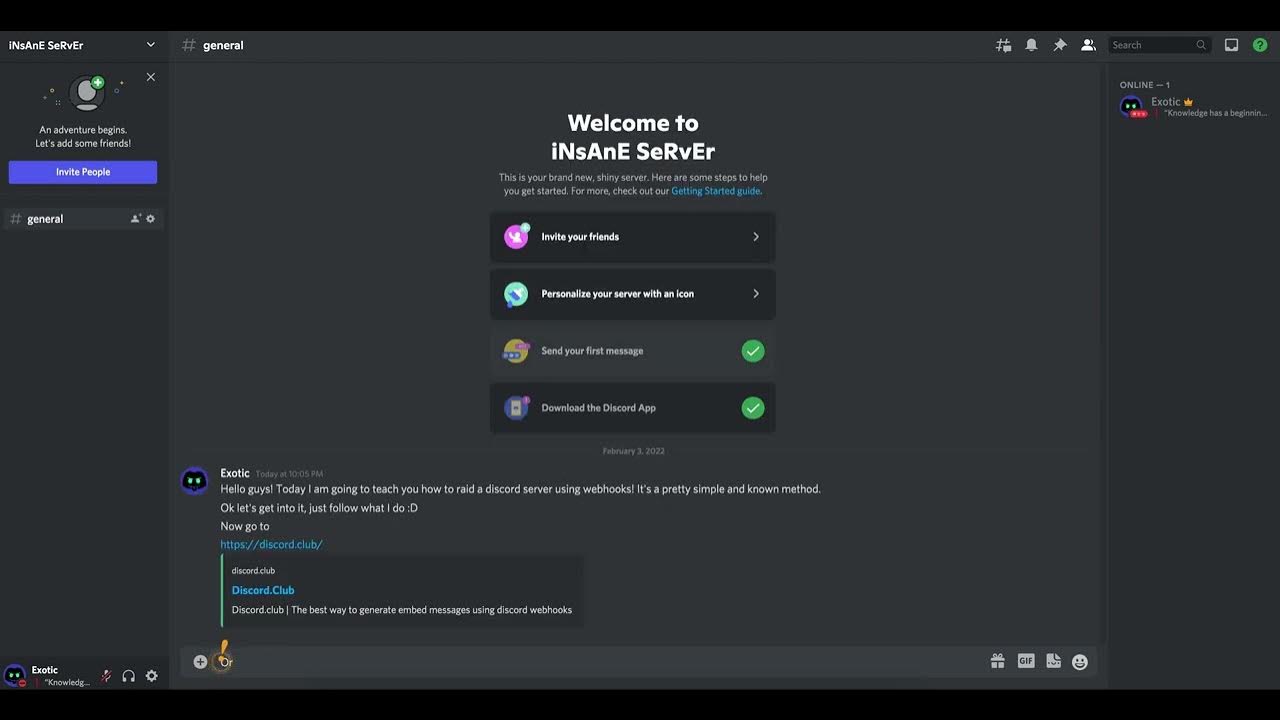1280x720 pixels.
Task: Click the plus attachment button in message box
Action: [200, 662]
